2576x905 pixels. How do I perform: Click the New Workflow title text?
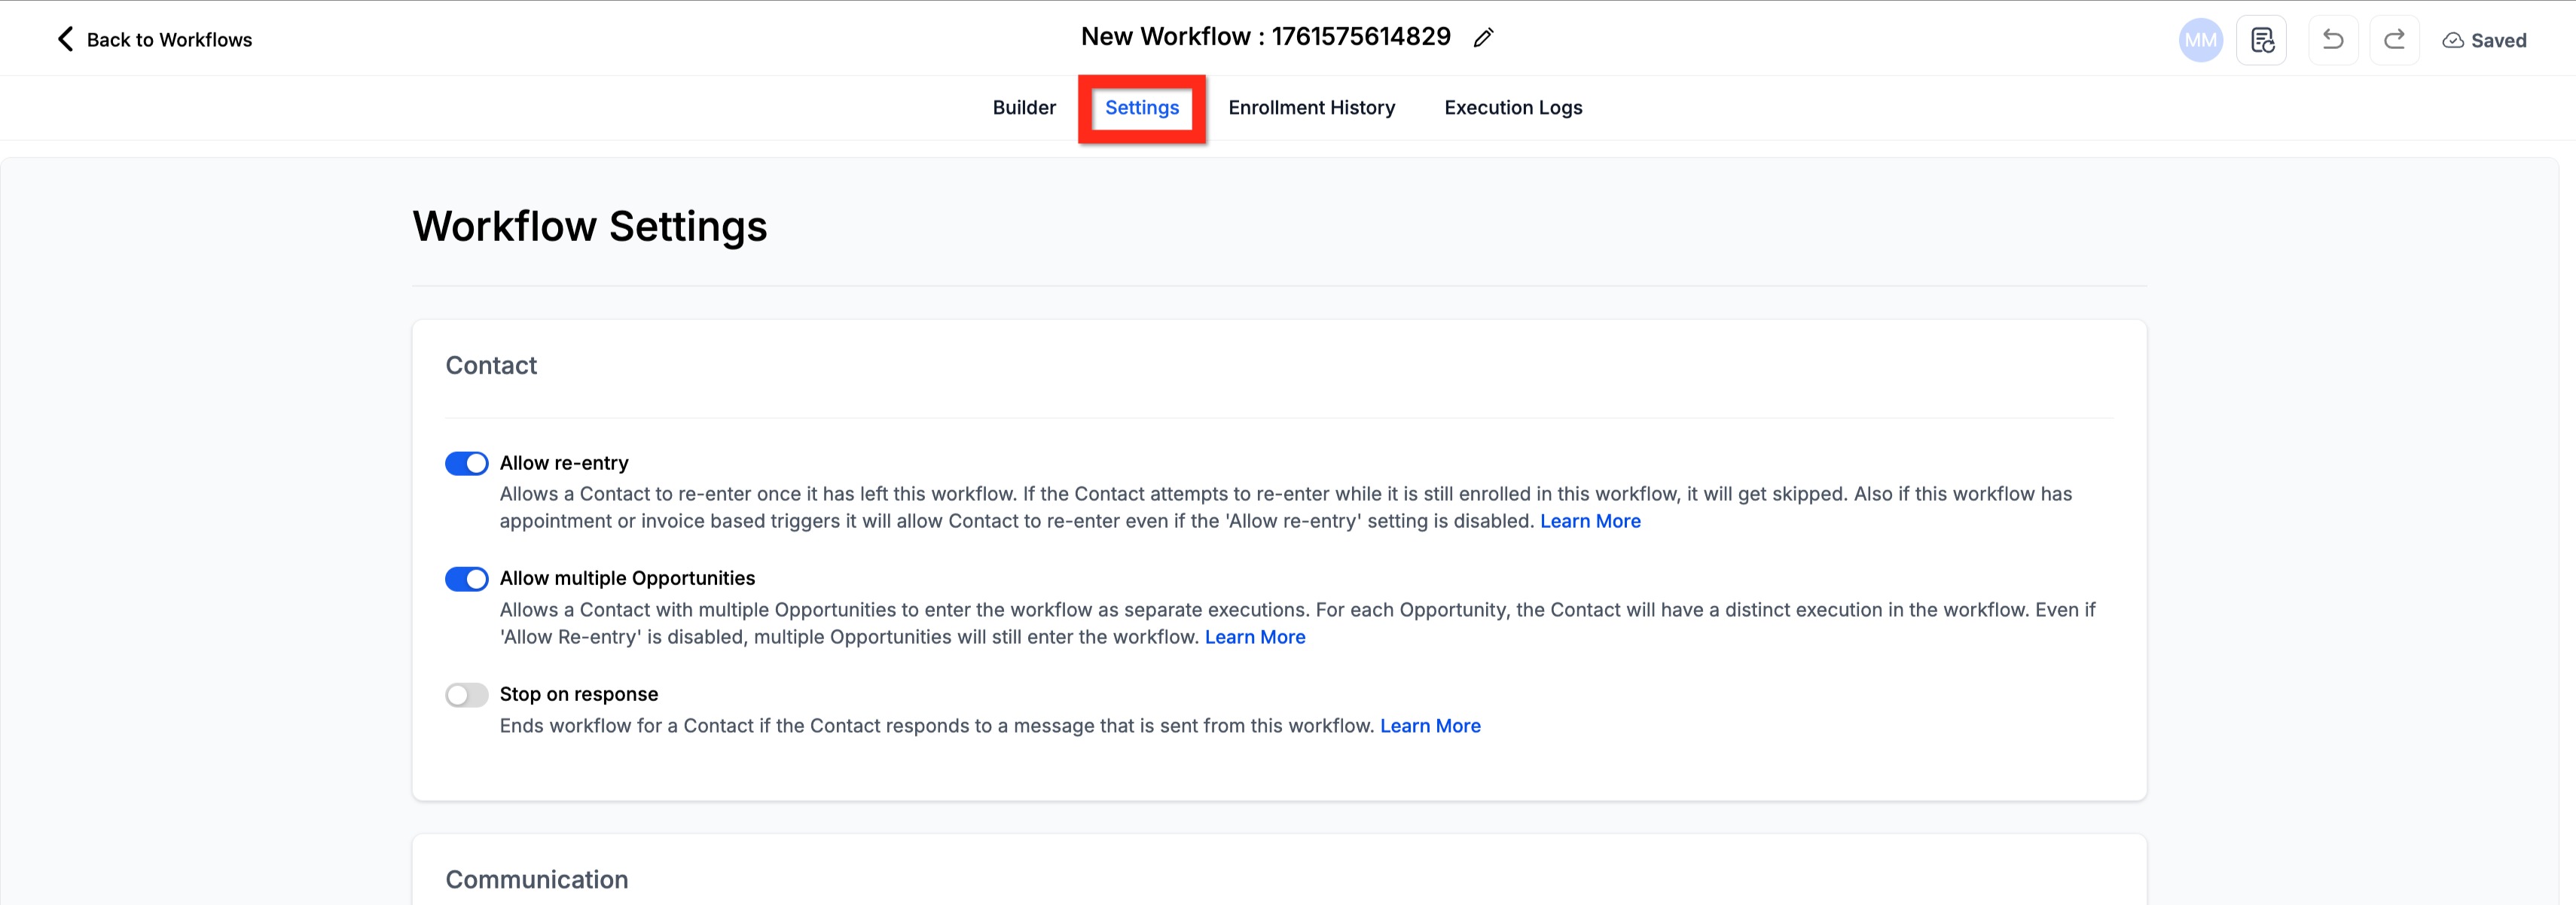(x=1265, y=37)
